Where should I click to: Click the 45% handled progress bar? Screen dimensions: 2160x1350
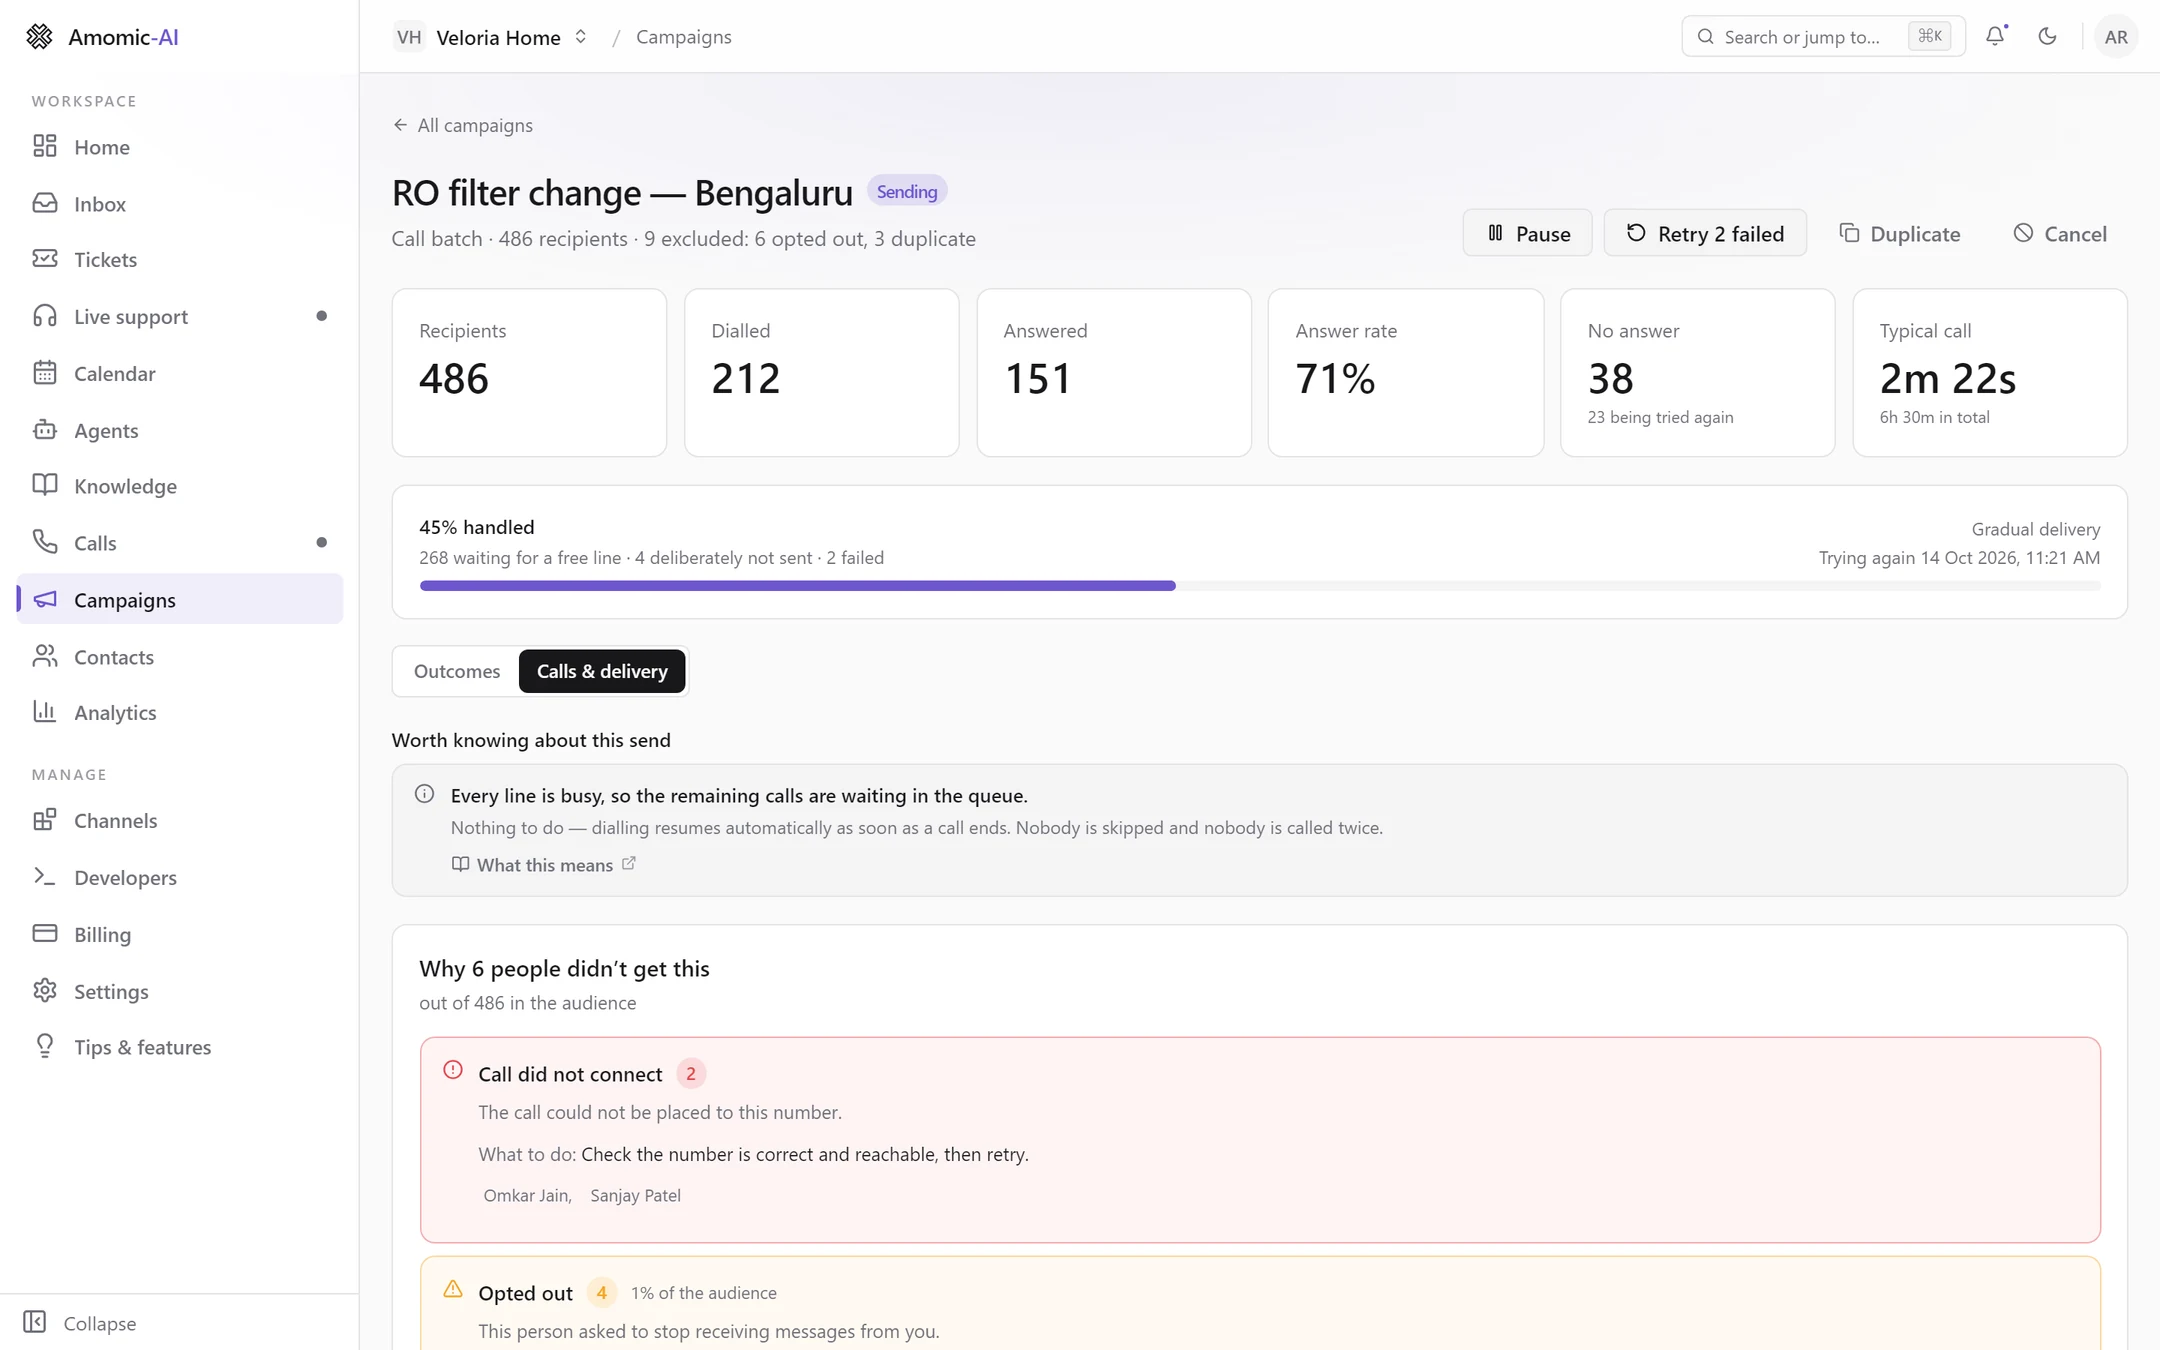click(1259, 586)
